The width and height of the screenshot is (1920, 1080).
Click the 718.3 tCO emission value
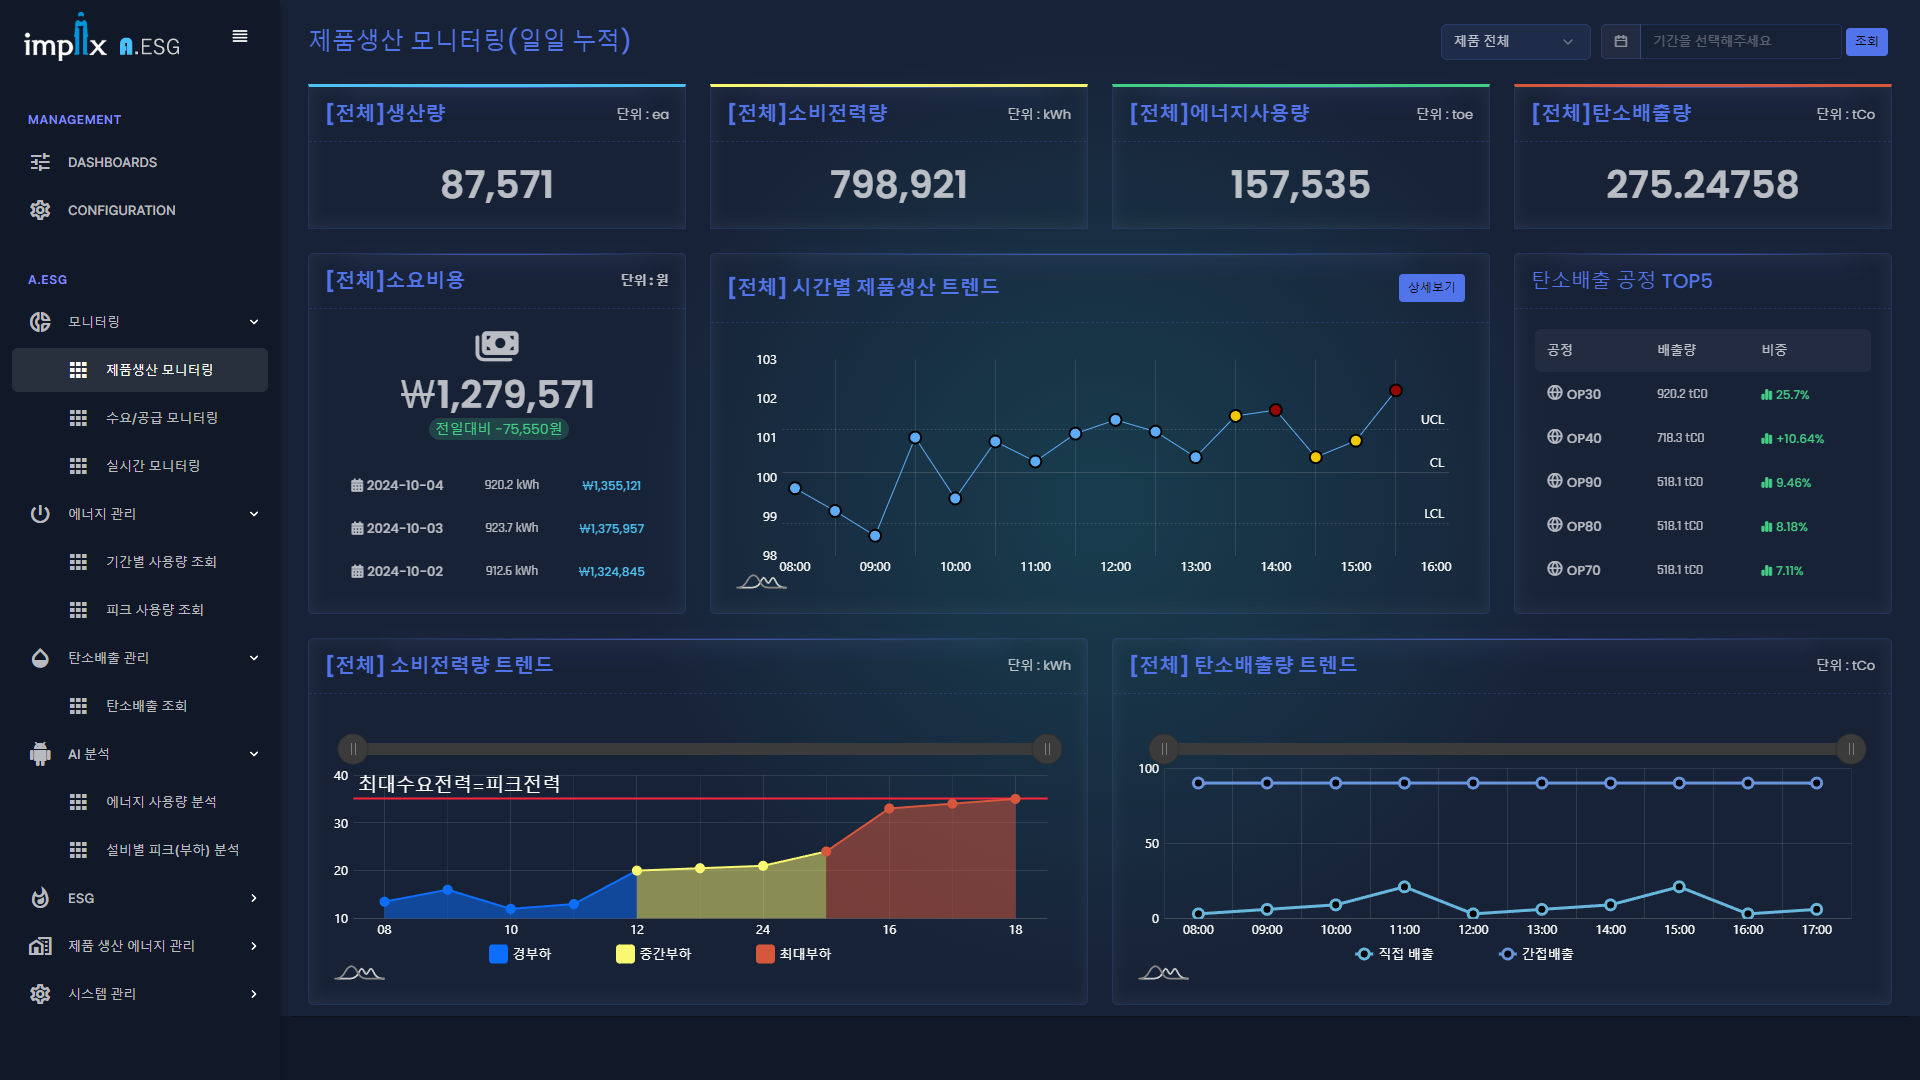coord(1680,438)
